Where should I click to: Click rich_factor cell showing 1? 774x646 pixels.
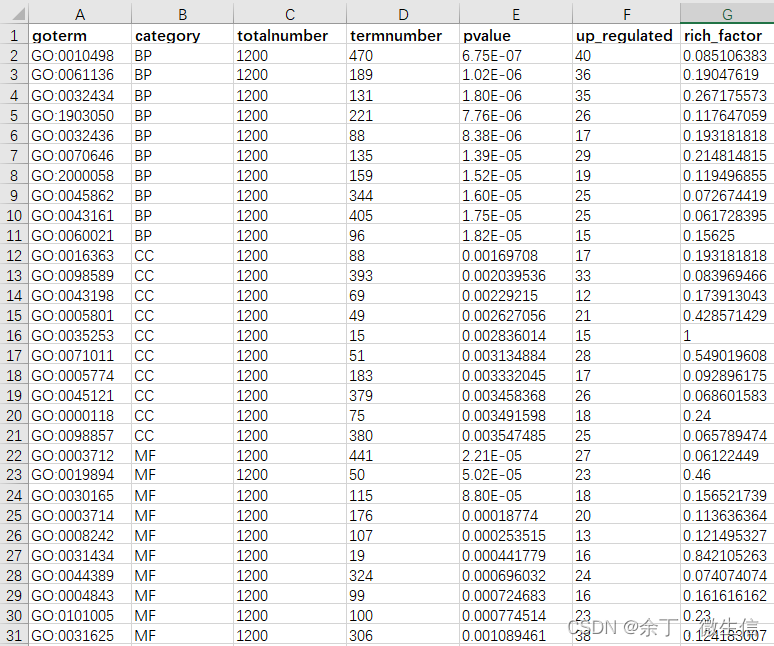(727, 335)
